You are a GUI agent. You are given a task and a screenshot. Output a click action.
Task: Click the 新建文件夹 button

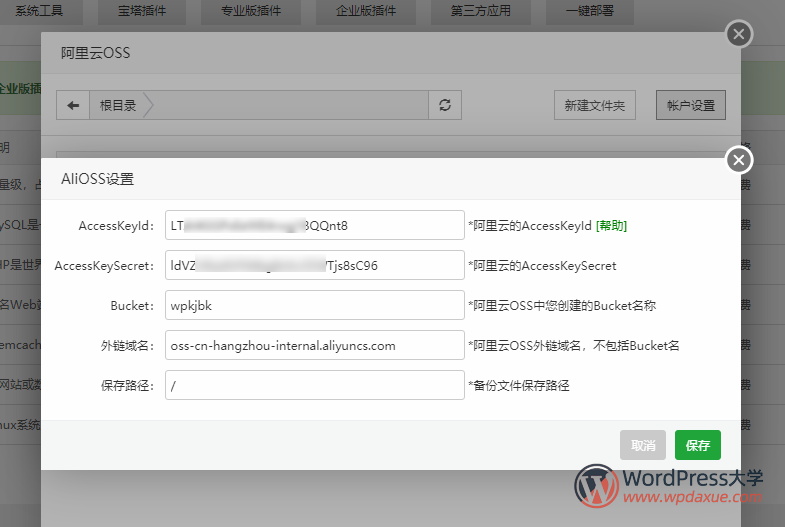(x=595, y=105)
